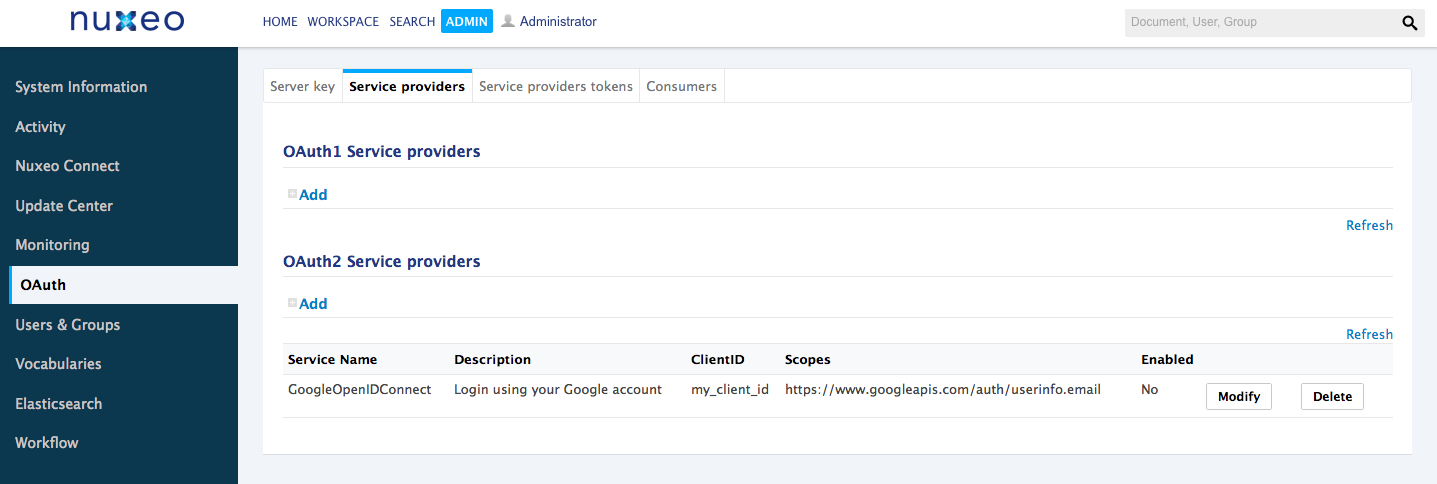Click the Administrator user icon

[x=508, y=21]
